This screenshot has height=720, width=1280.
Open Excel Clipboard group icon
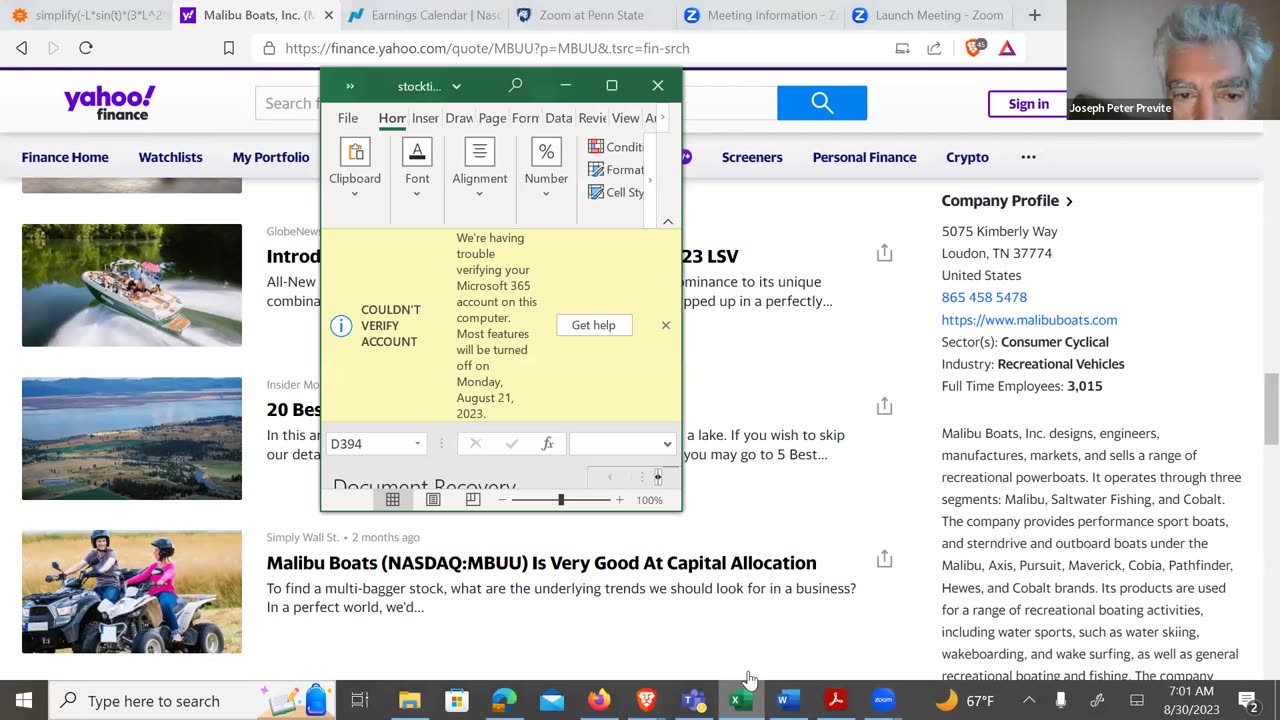click(355, 153)
